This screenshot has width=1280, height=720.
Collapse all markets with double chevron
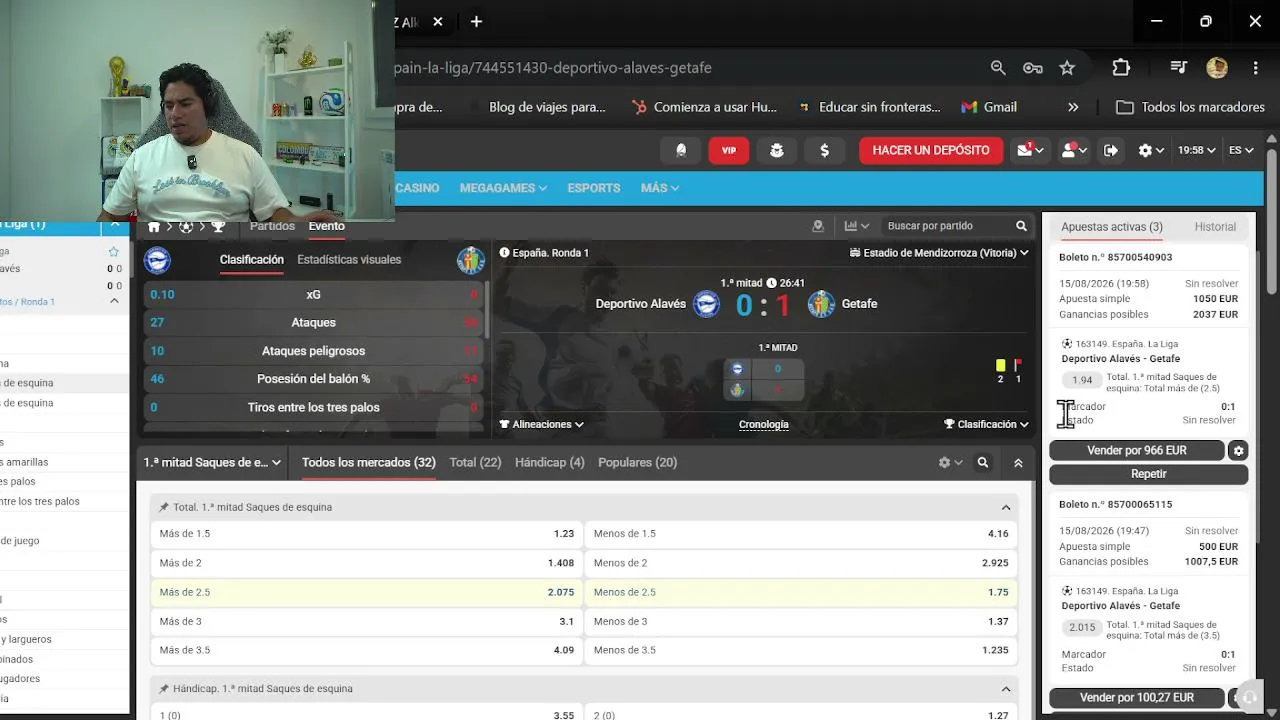(1018, 463)
